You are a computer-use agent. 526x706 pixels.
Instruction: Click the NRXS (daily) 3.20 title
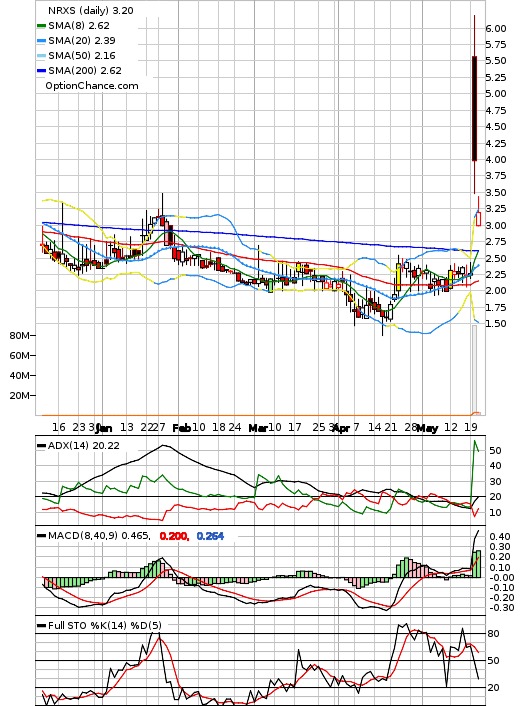point(91,10)
